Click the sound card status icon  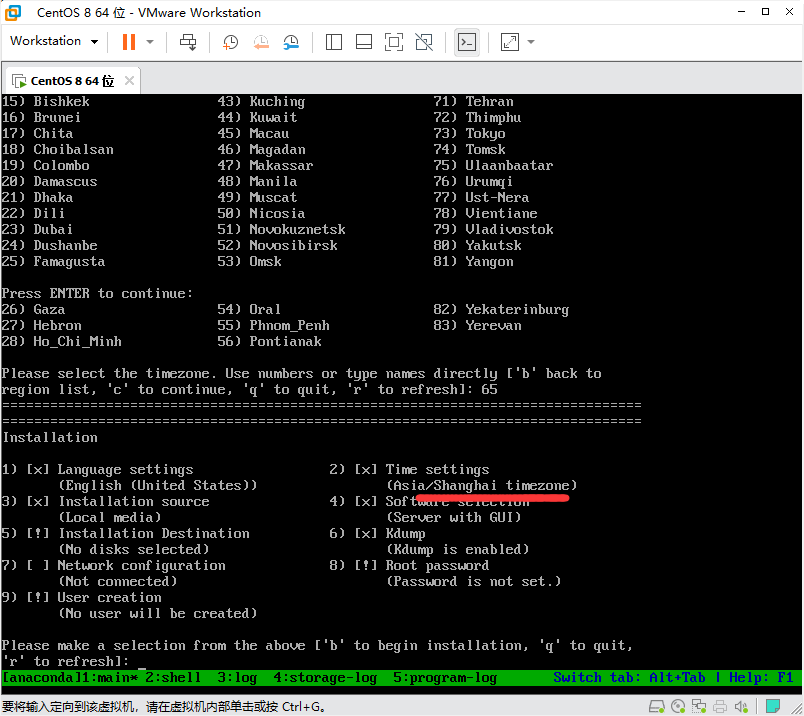pos(741,707)
